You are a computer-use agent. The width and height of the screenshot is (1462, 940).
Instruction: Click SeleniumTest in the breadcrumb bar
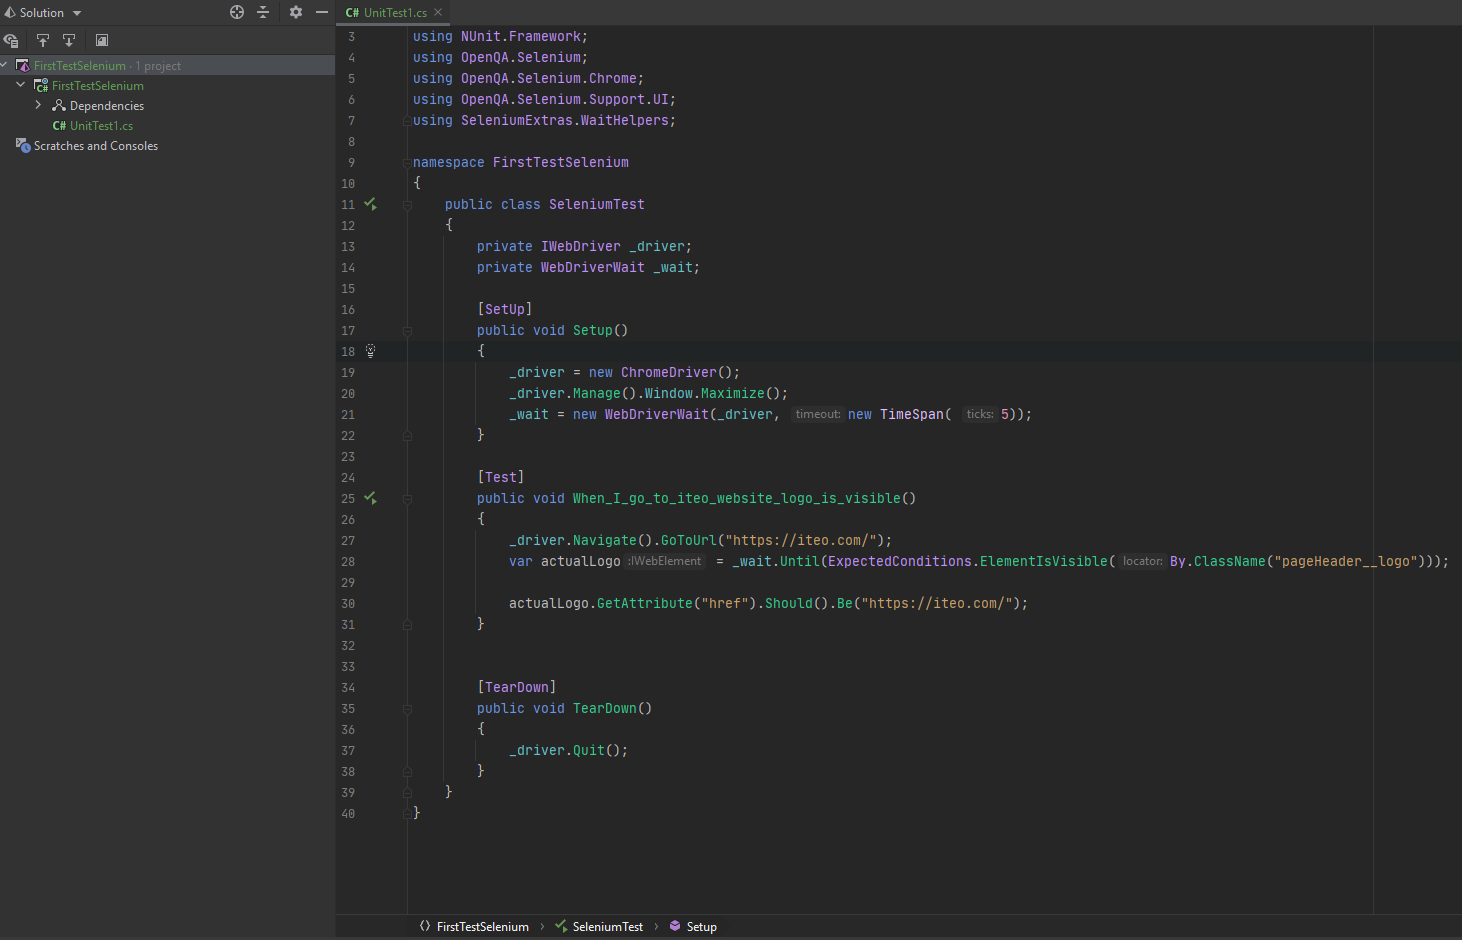pos(606,927)
